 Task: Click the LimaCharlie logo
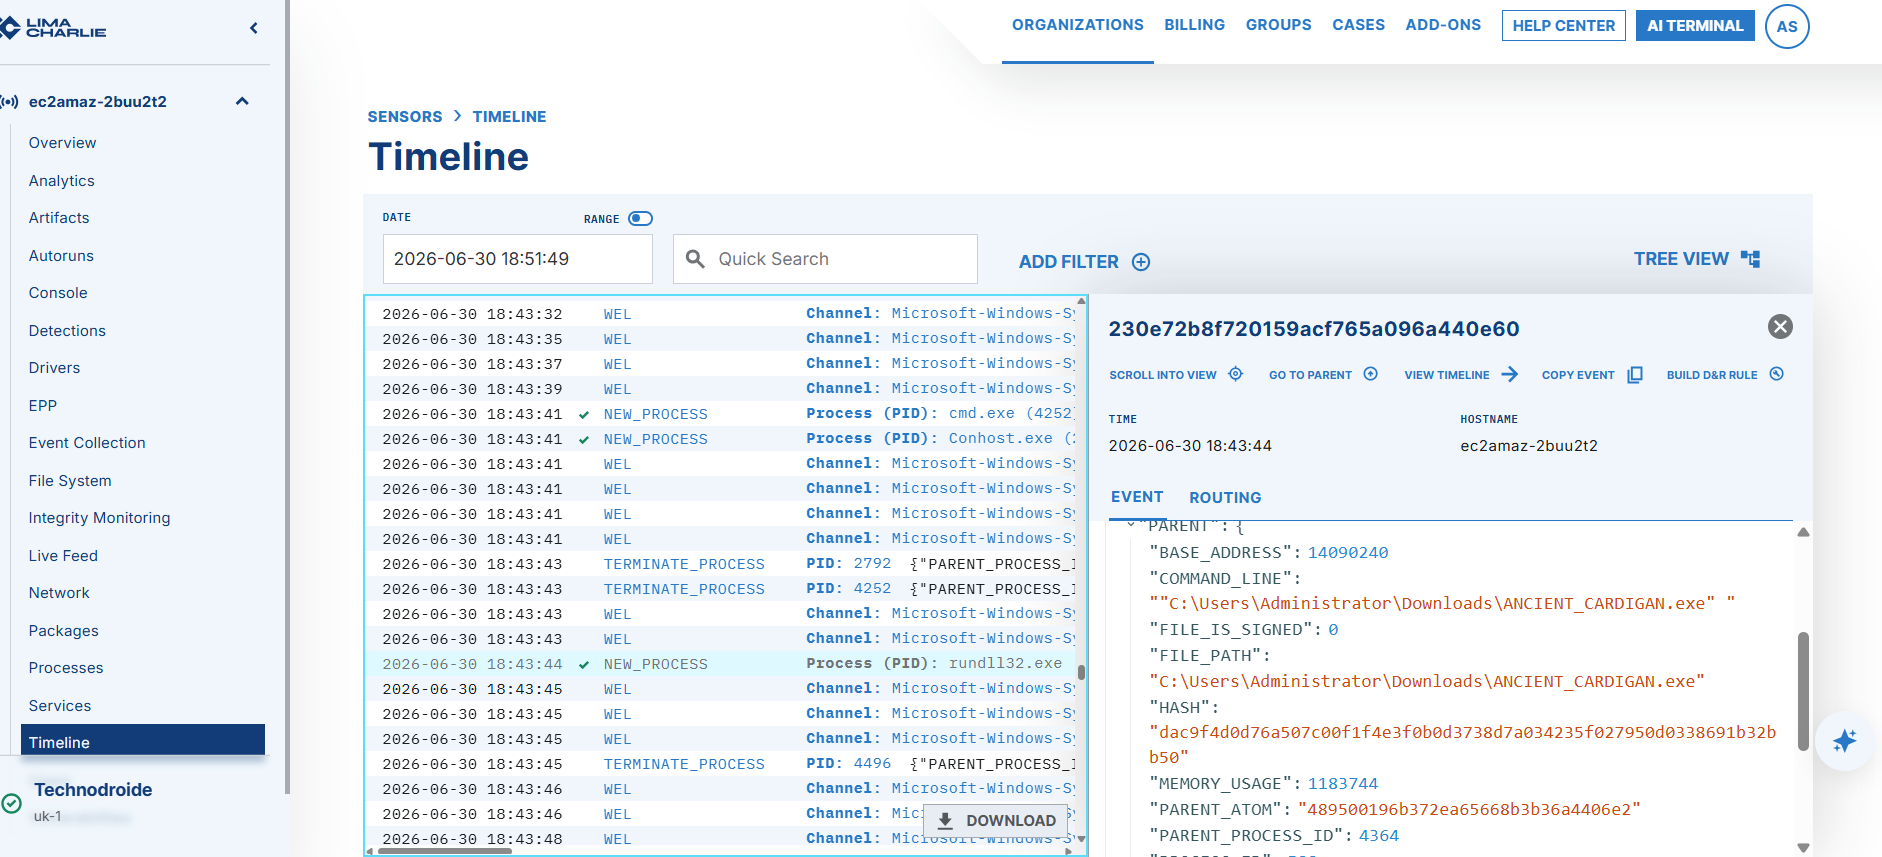coord(54,28)
